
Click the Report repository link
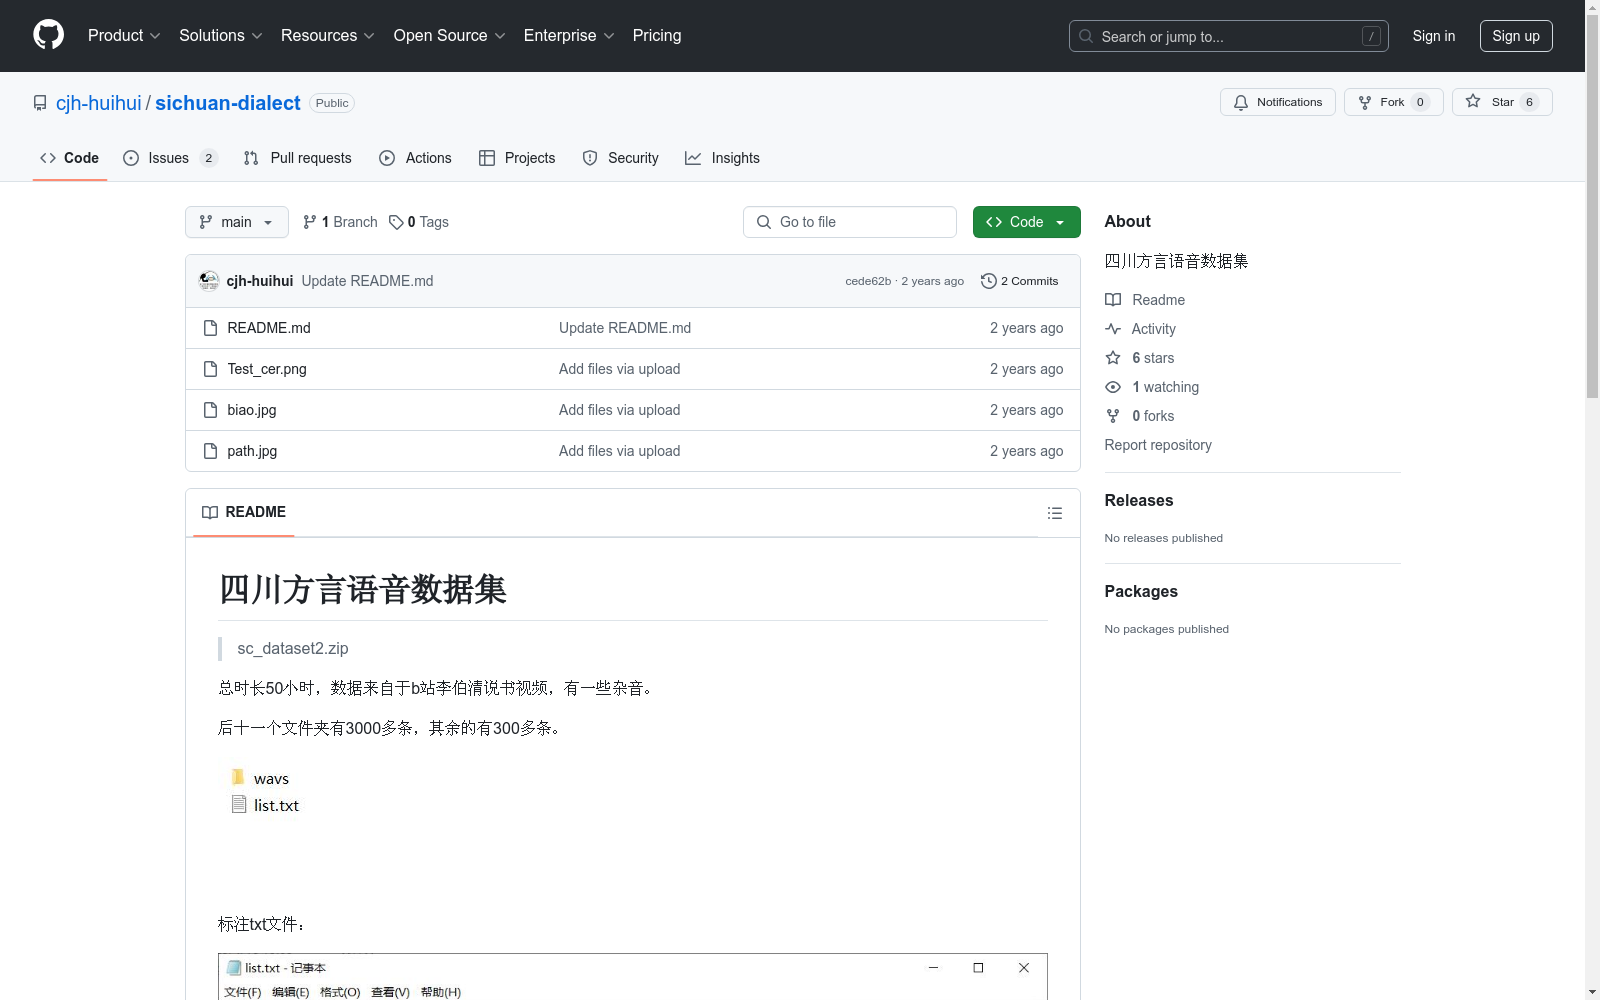1158,445
